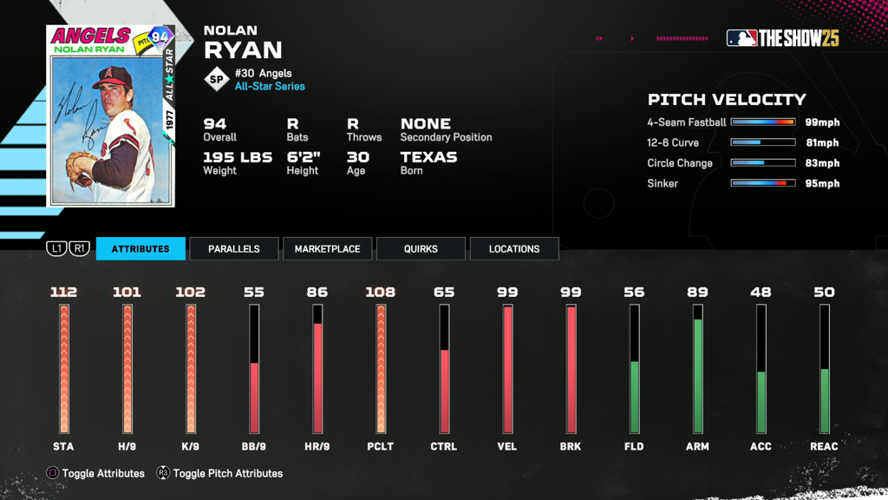Viewport: 888px width, 500px height.
Task: Click the STA attribute bar
Action: pos(64,369)
